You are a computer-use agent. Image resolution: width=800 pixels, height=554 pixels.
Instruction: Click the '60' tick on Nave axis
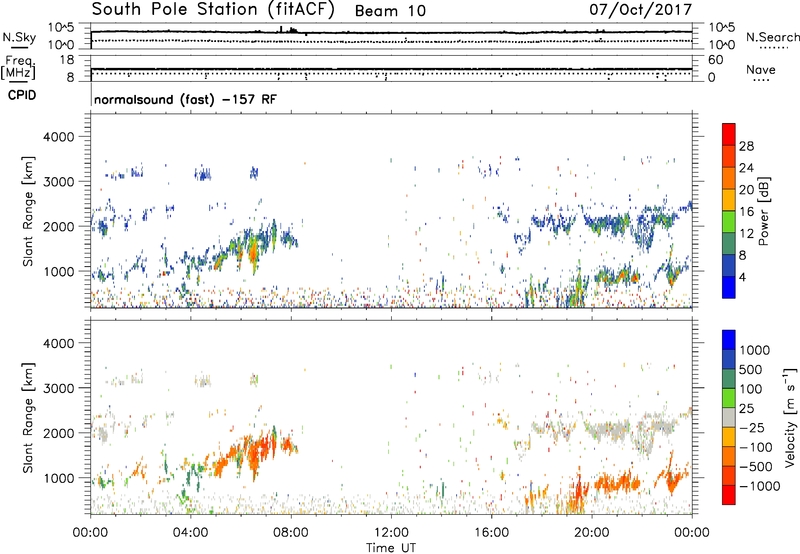[715, 60]
